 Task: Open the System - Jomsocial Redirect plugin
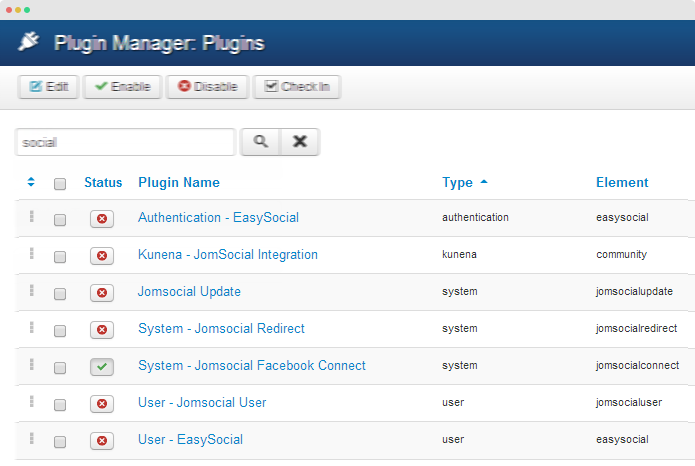221,329
